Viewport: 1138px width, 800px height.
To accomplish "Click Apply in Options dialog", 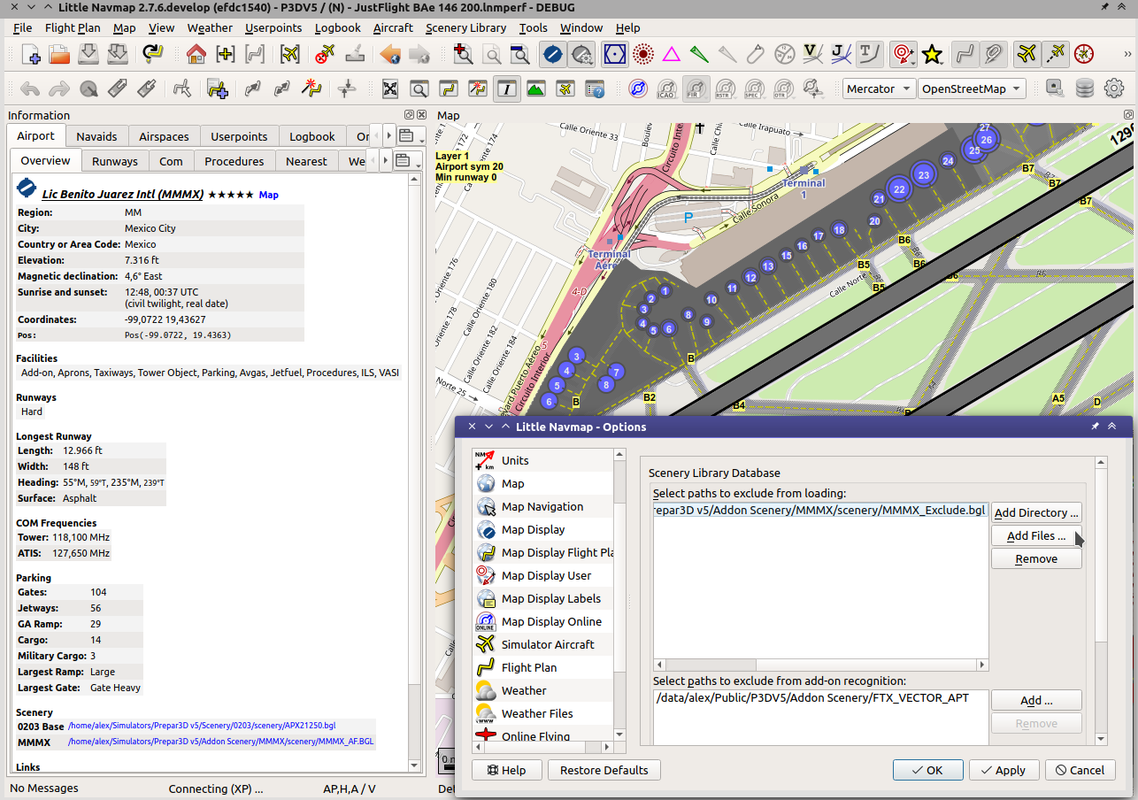I will 1003,770.
